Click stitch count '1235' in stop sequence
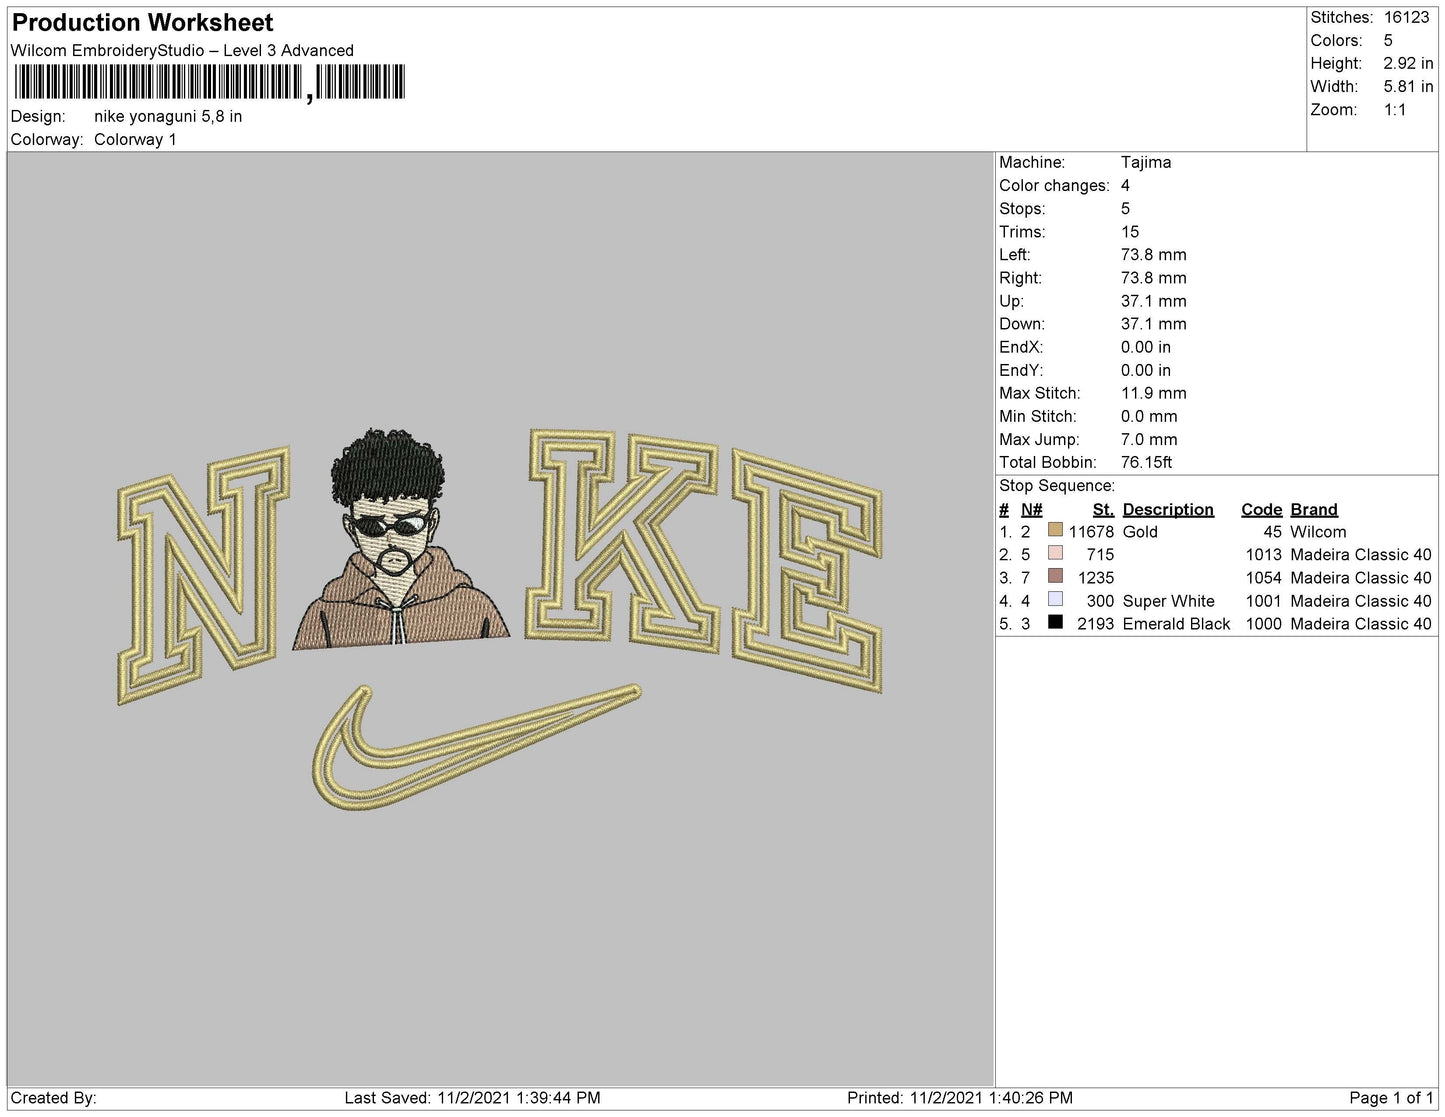1445x1117 pixels. click(x=1096, y=577)
